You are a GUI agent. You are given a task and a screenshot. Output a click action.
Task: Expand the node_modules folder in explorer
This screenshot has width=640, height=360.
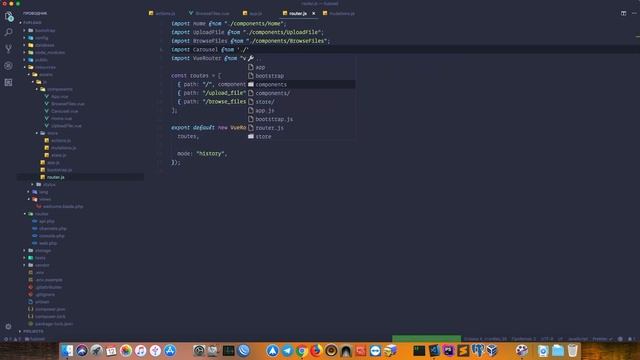tap(49, 53)
